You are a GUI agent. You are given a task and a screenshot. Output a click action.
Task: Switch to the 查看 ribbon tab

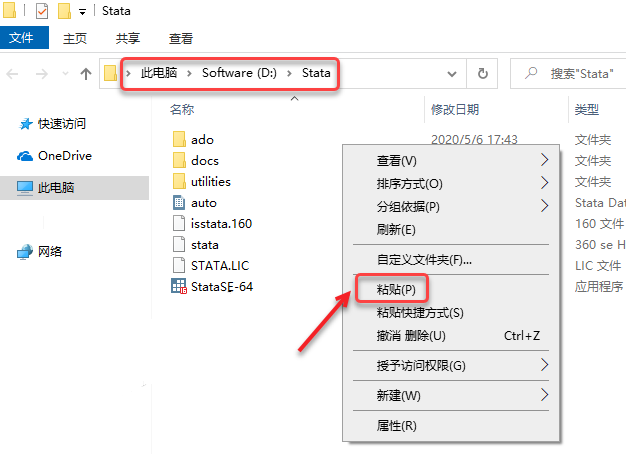181,38
